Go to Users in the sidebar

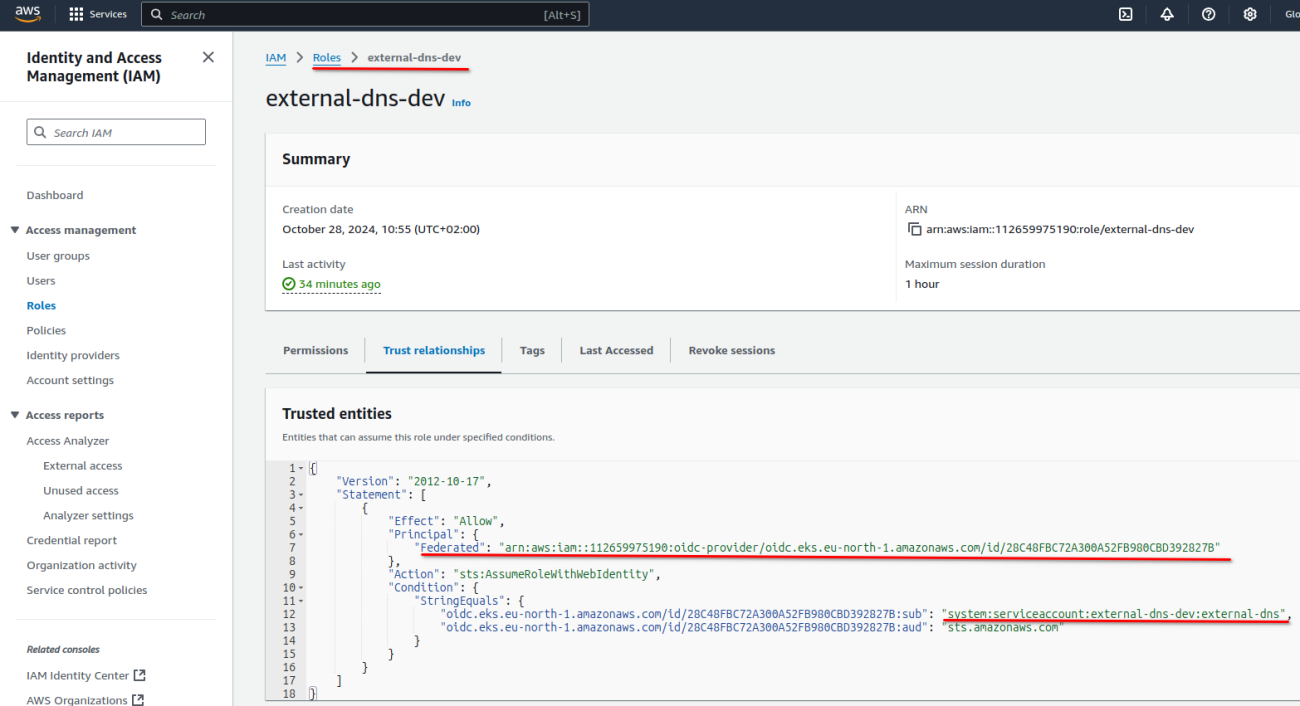pyautogui.click(x=41, y=281)
